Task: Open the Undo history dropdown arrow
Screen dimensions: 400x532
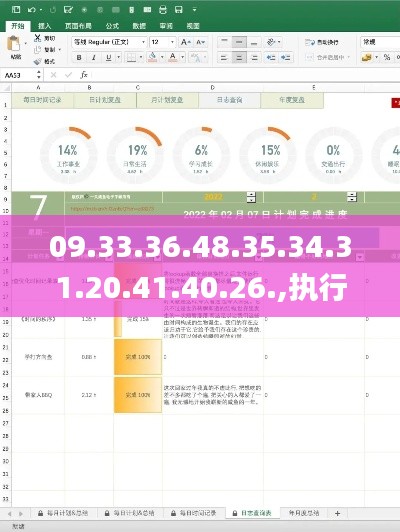Action: [41, 10]
